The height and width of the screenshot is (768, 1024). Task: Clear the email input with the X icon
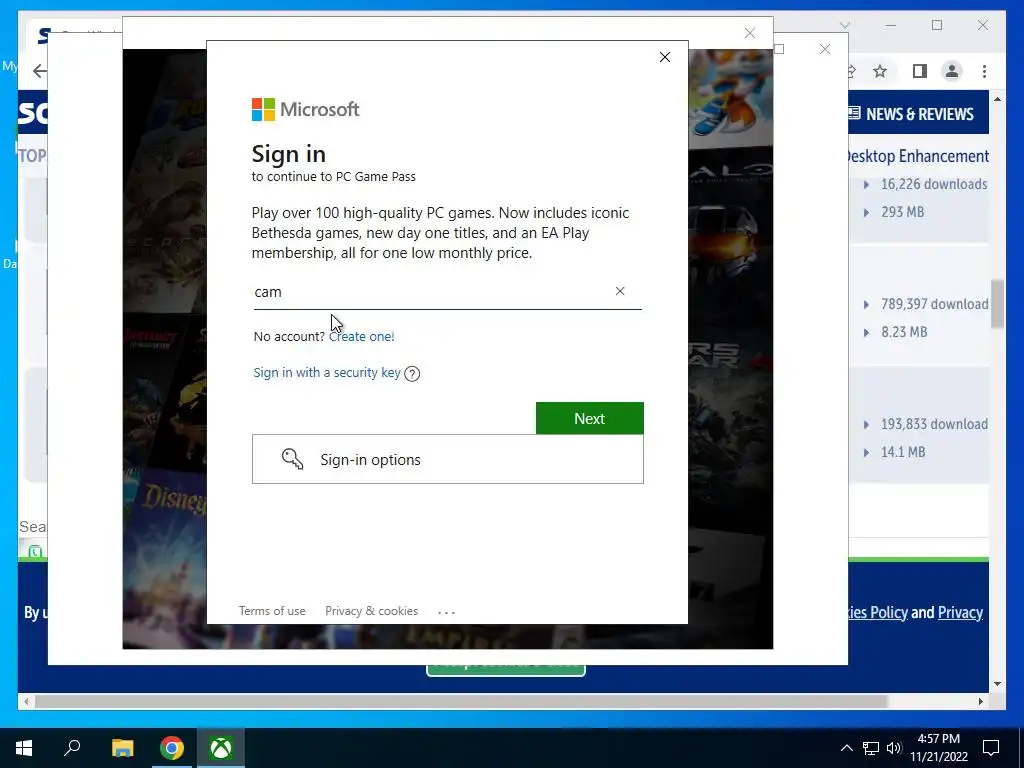pos(620,291)
